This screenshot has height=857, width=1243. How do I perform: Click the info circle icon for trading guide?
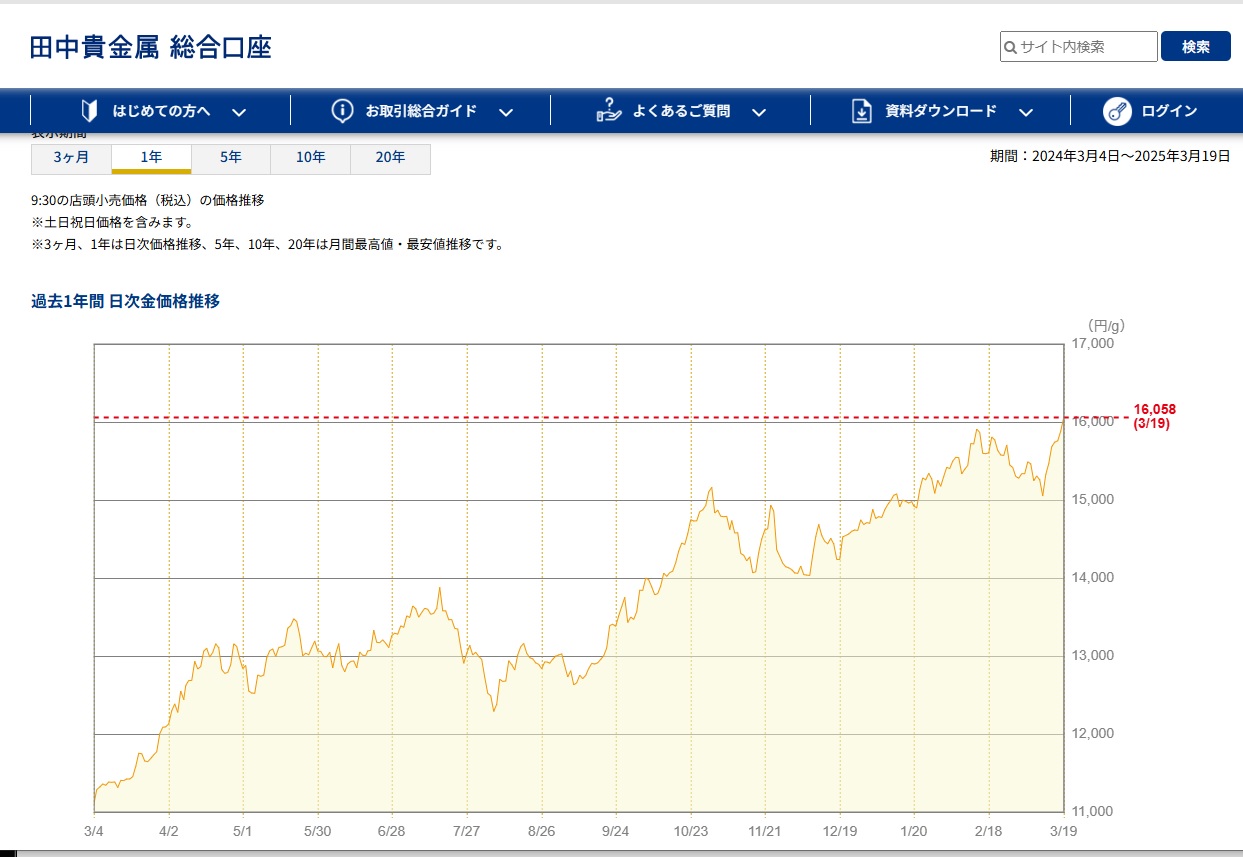coord(342,111)
